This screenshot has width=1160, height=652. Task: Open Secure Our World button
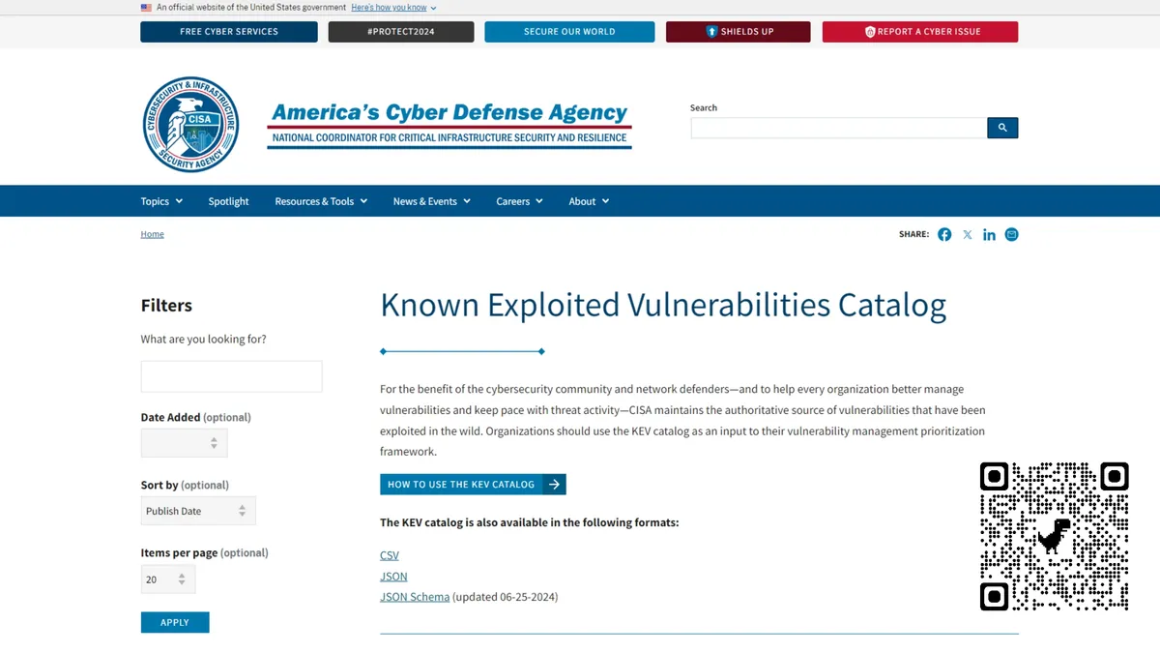coord(569,32)
